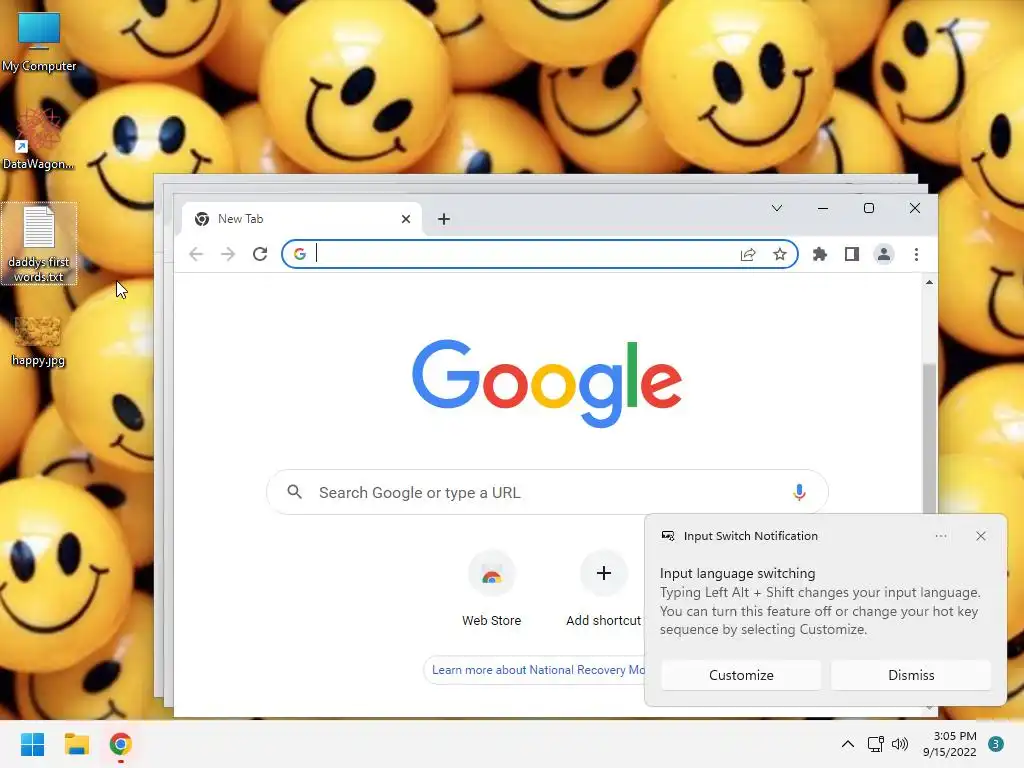
Task: Expand the Chrome tab search chevron
Action: click(776, 208)
